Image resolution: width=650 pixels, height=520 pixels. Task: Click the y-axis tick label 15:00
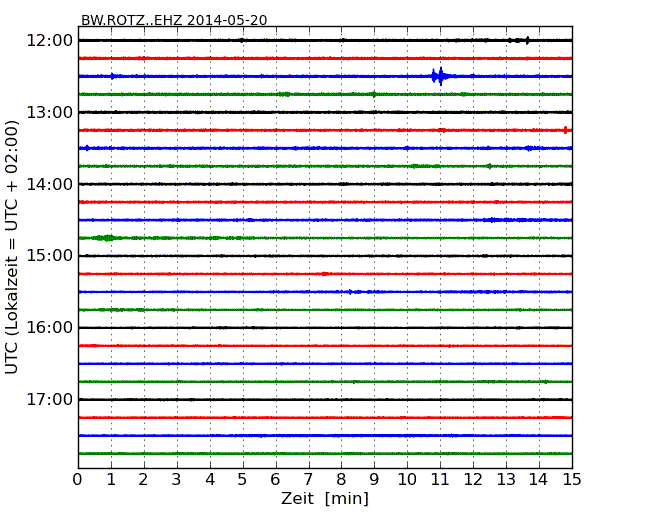coord(50,256)
